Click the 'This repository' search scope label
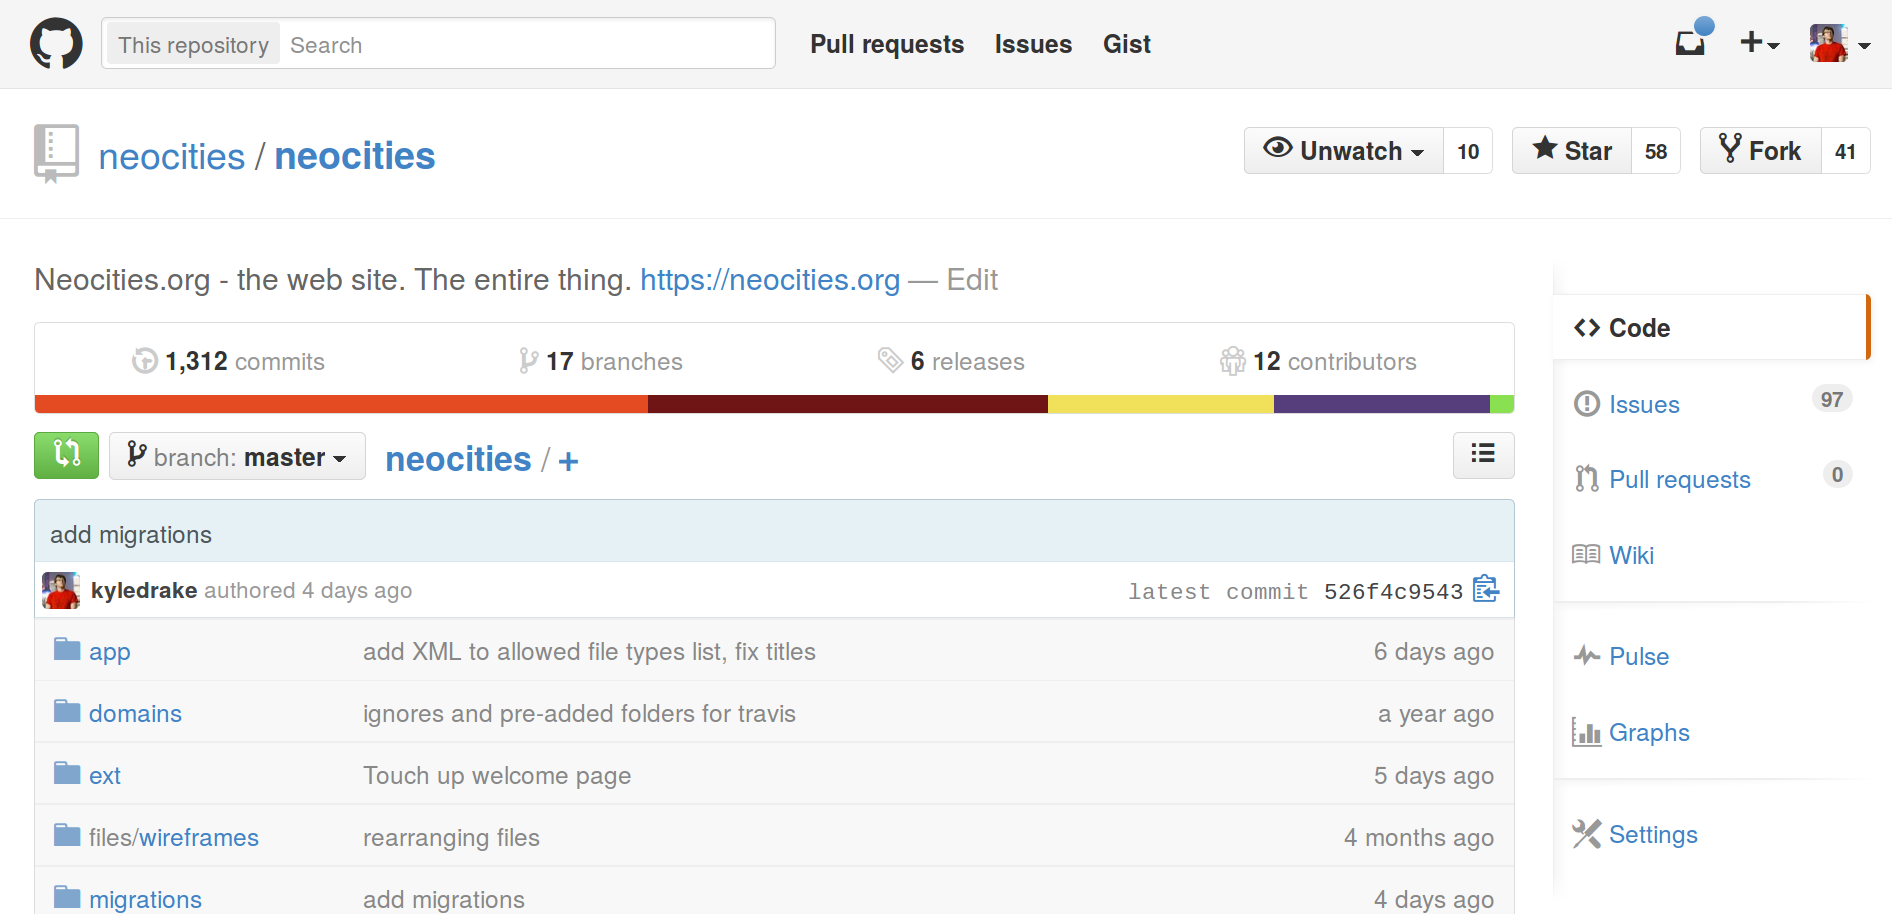 (193, 45)
